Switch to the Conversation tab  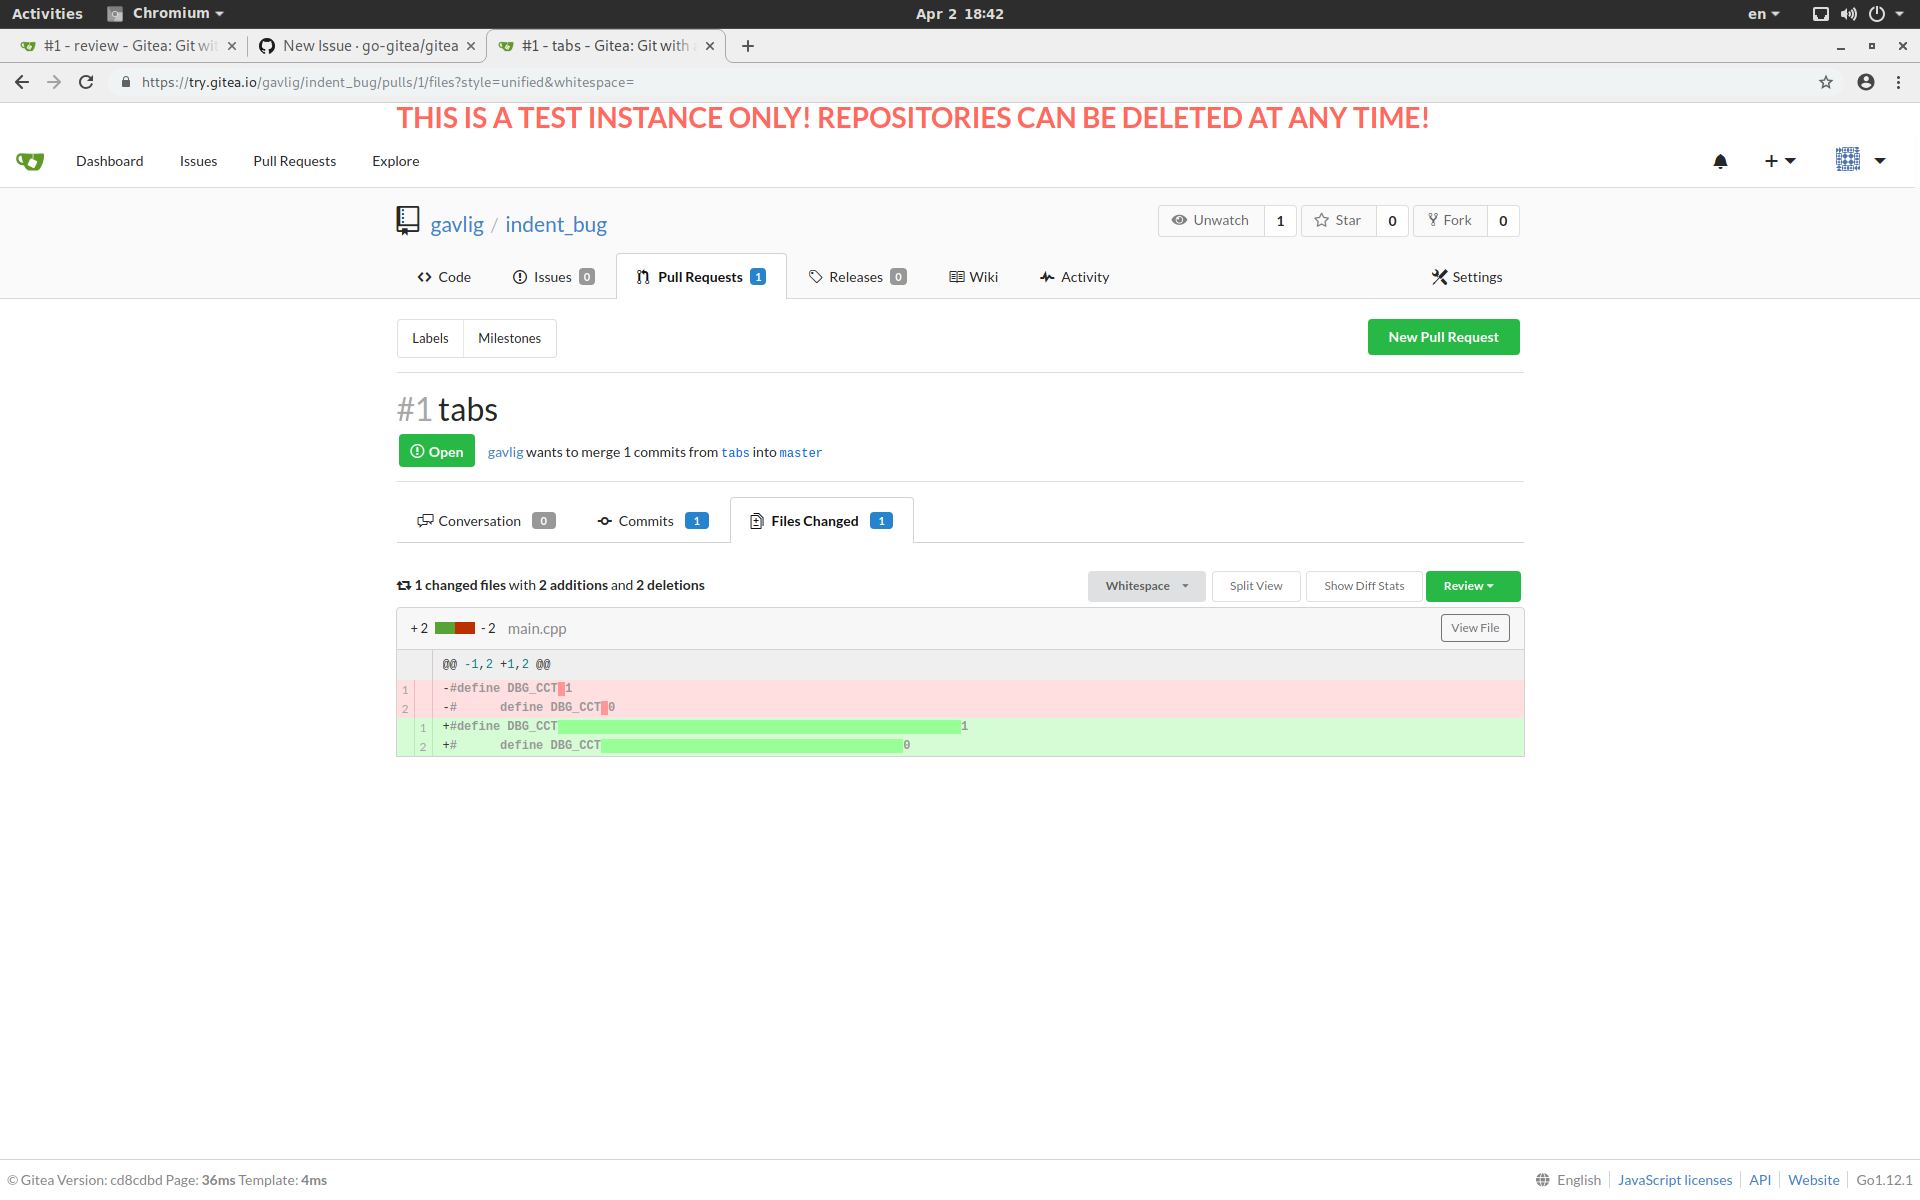[480, 520]
